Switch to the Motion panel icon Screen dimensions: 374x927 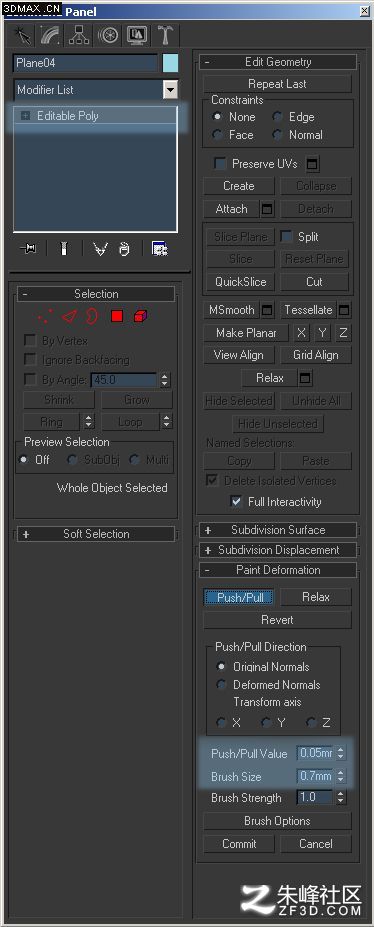tap(108, 35)
